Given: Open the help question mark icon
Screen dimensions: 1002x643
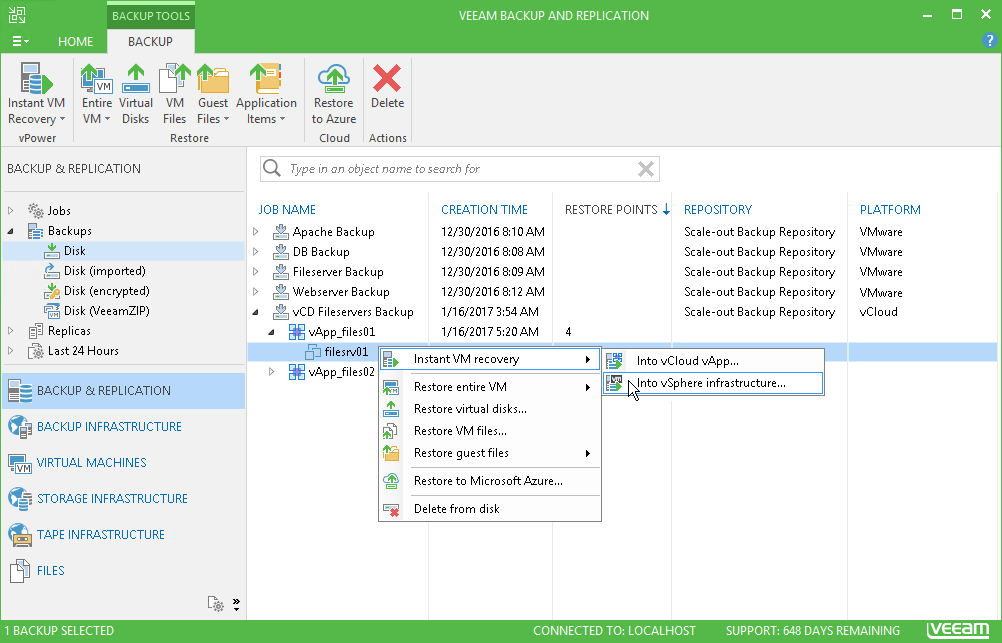Looking at the screenshot, I should (x=989, y=41).
